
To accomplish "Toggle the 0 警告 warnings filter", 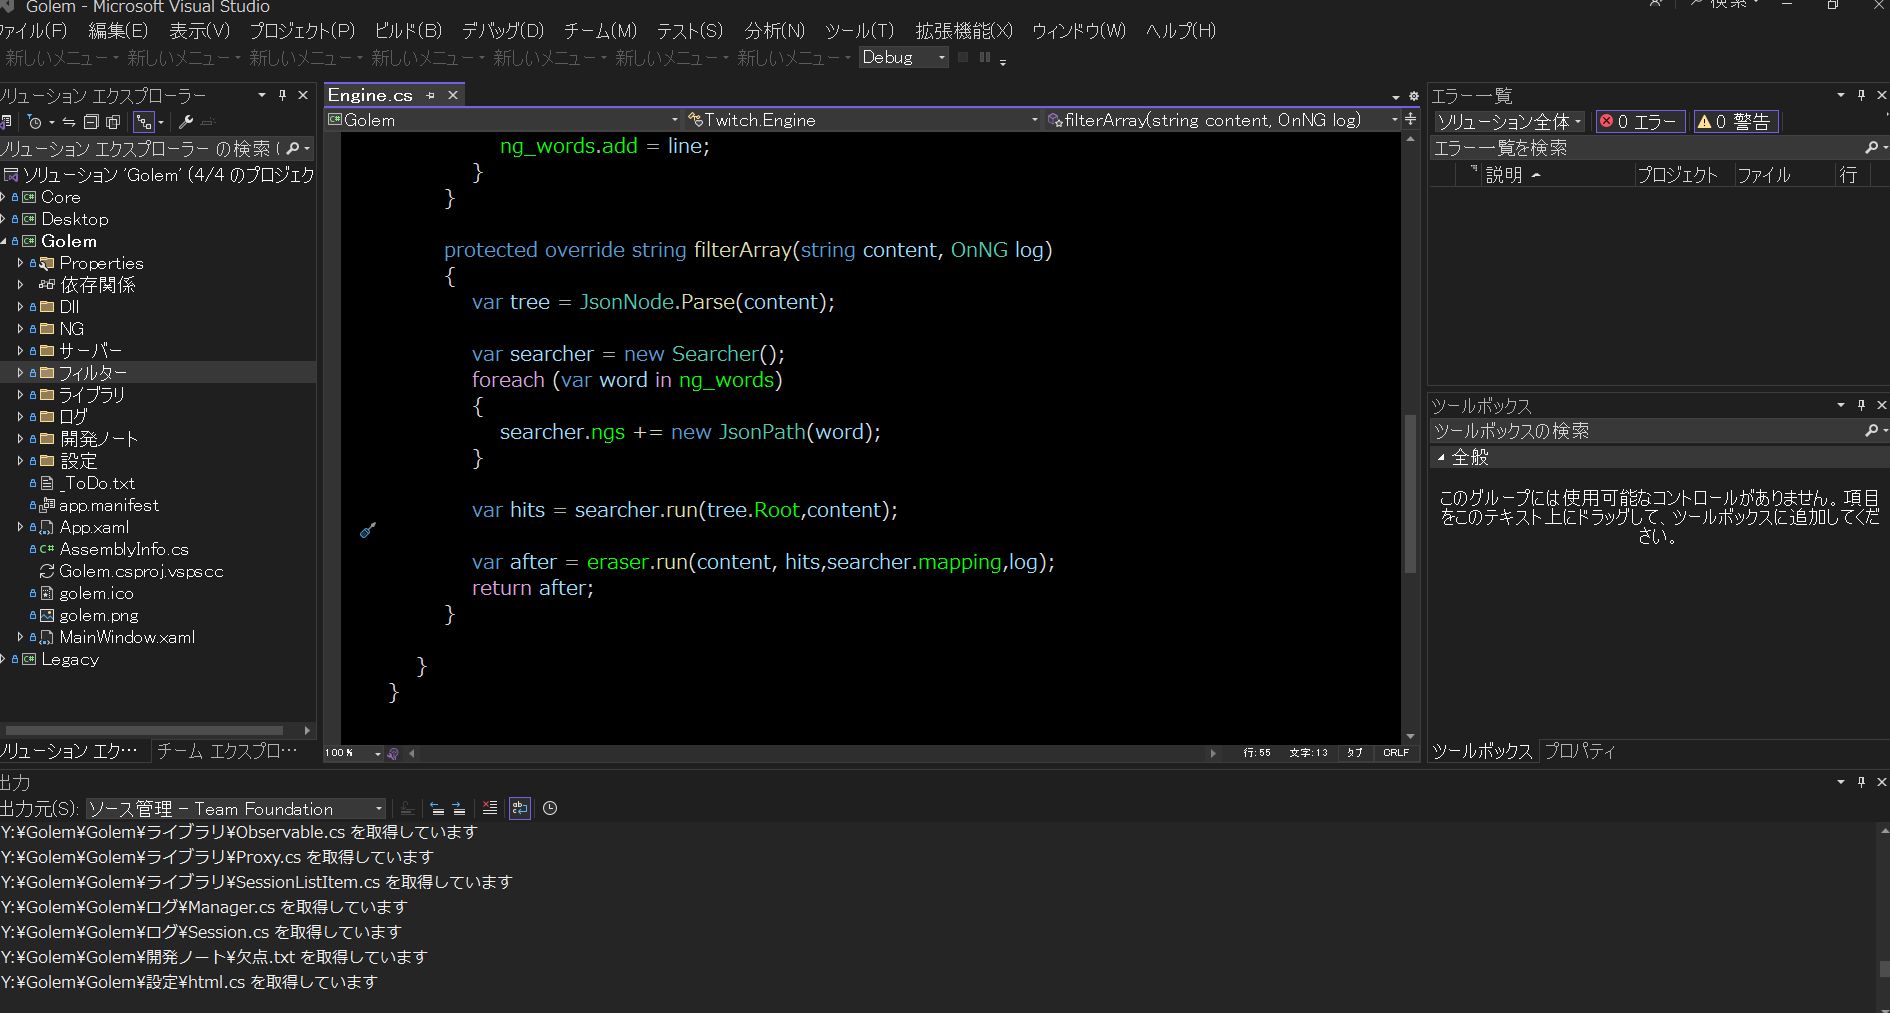I will coord(1735,121).
